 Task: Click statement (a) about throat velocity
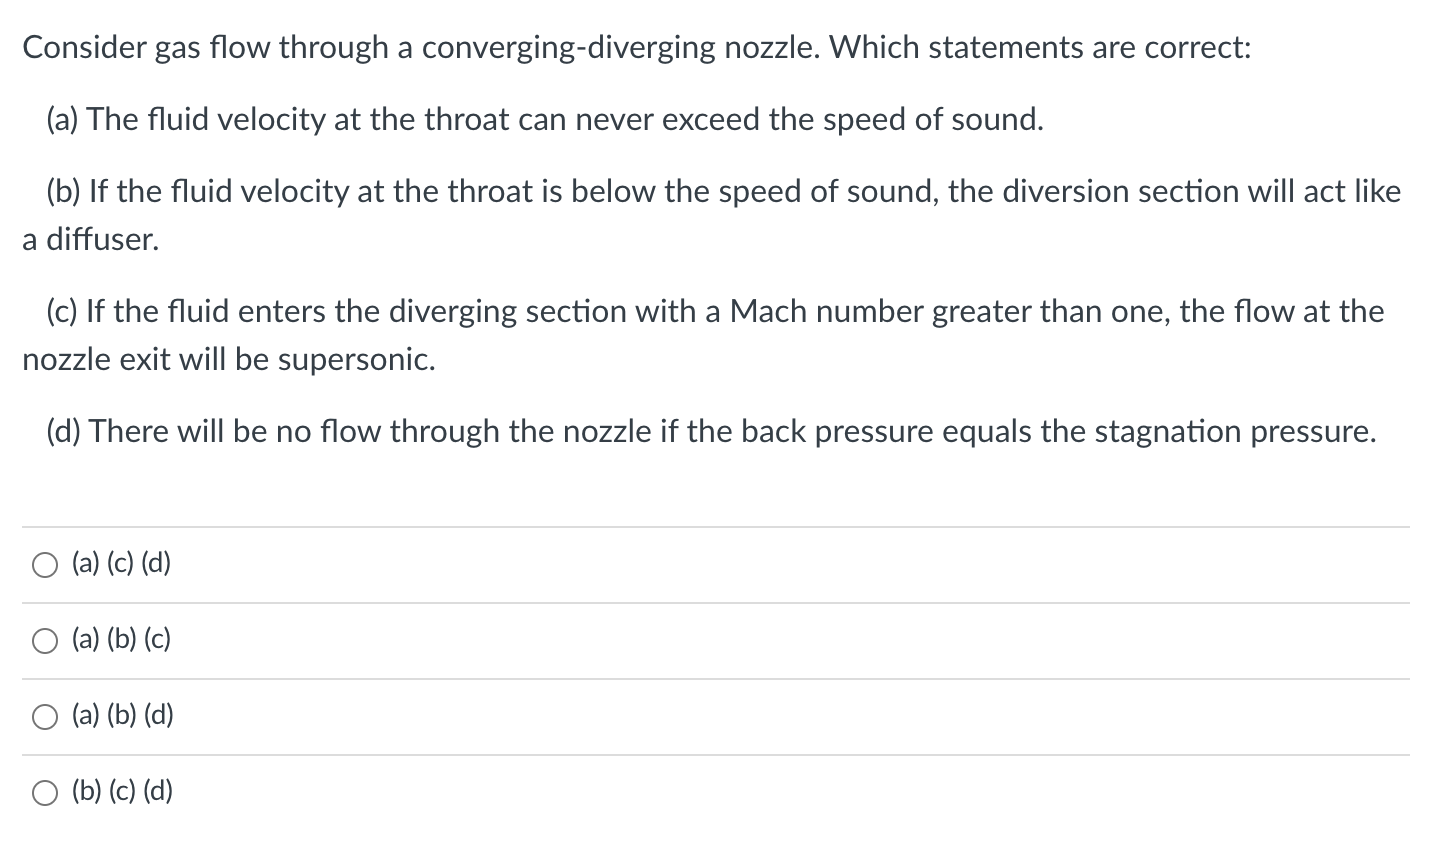pos(545,120)
